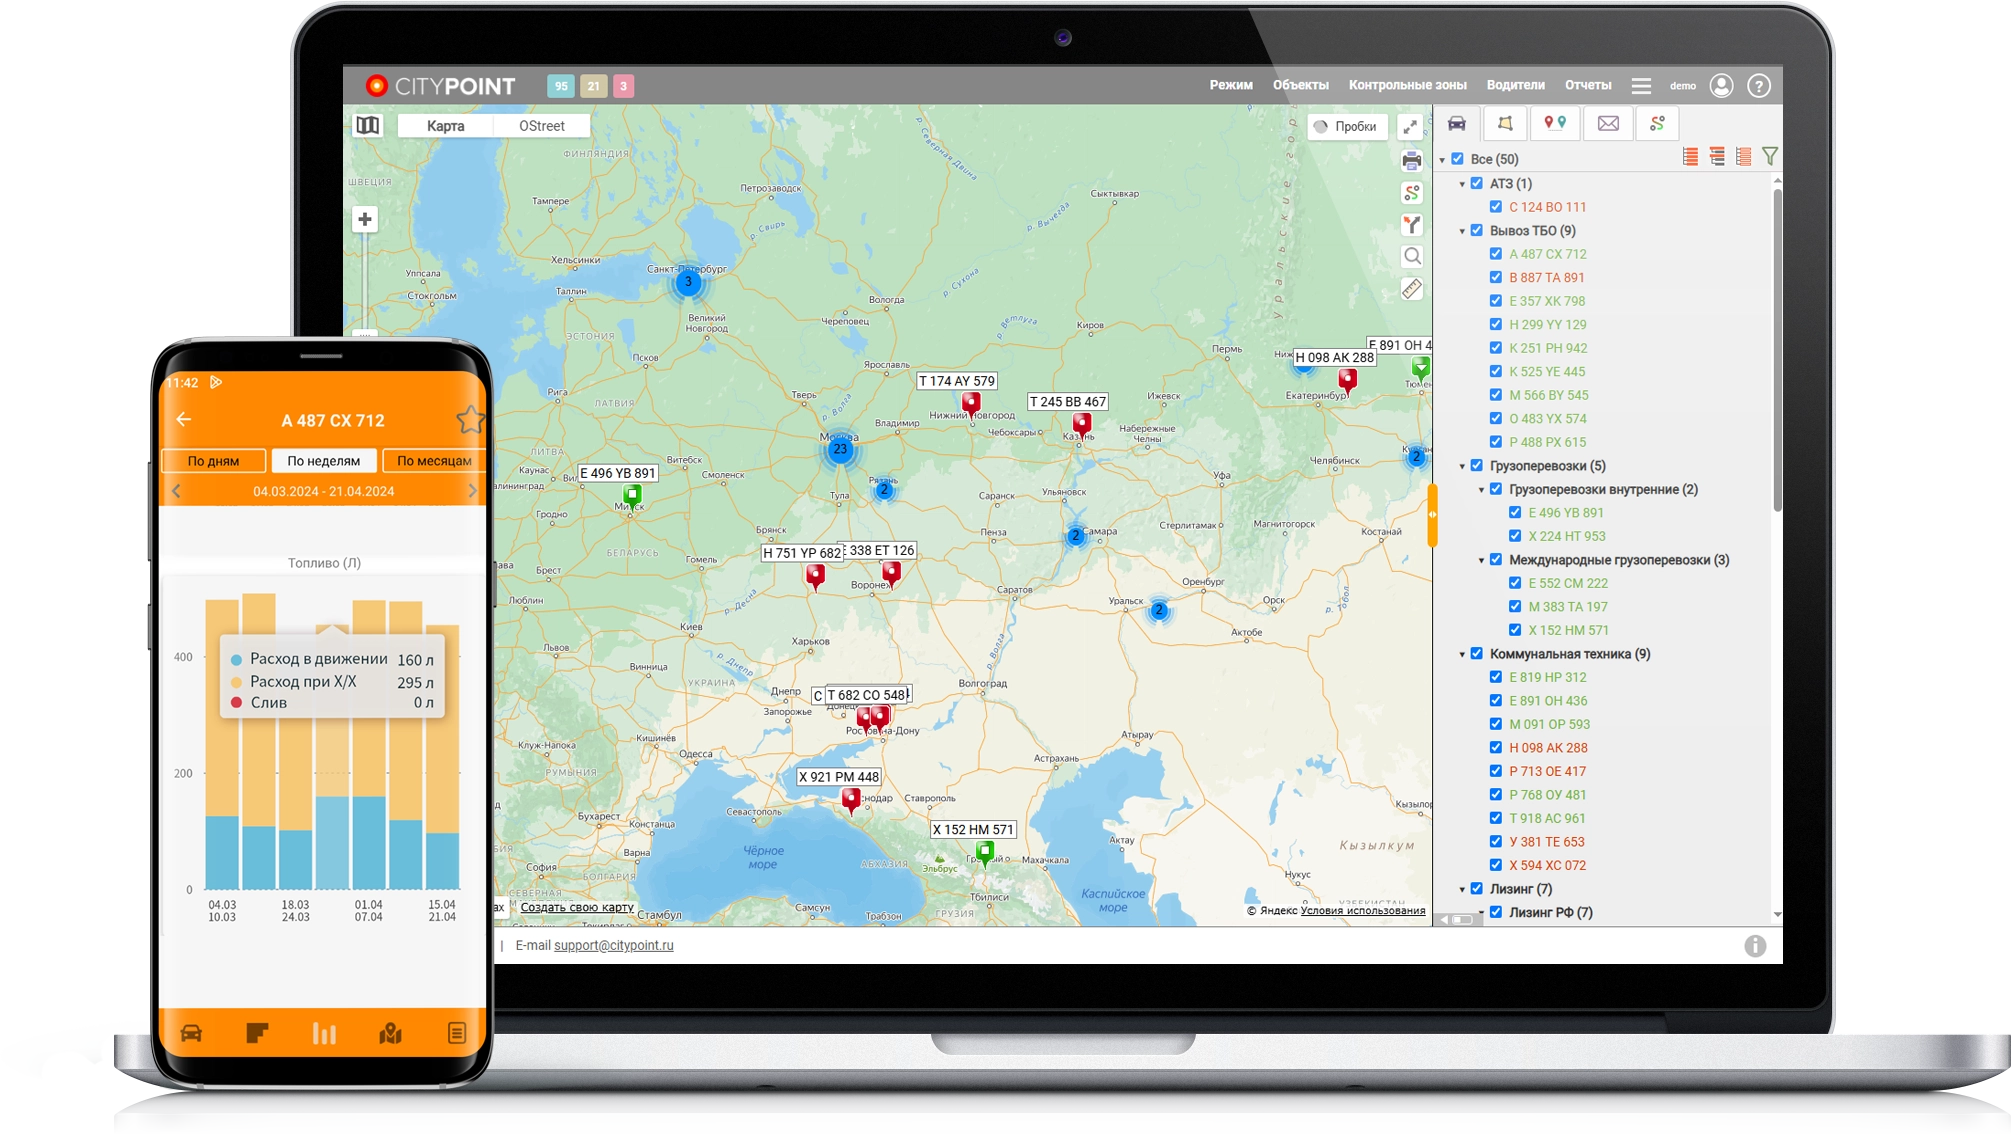Open the chart tab in phone bottom bar
2011x1134 pixels.
pyautogui.click(x=324, y=1033)
